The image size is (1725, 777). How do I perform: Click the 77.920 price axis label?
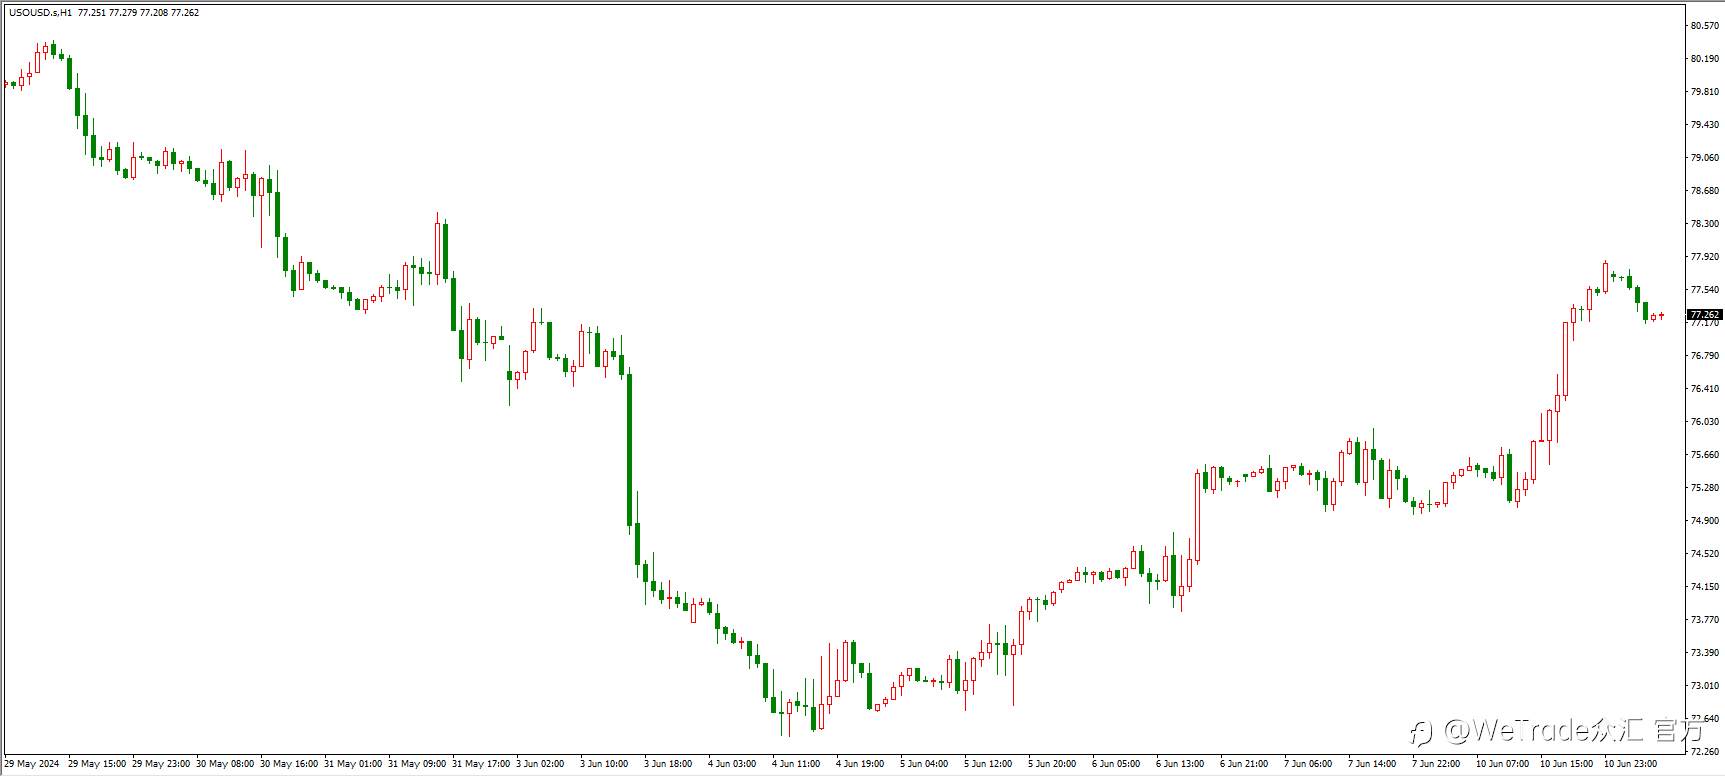(x=1704, y=257)
